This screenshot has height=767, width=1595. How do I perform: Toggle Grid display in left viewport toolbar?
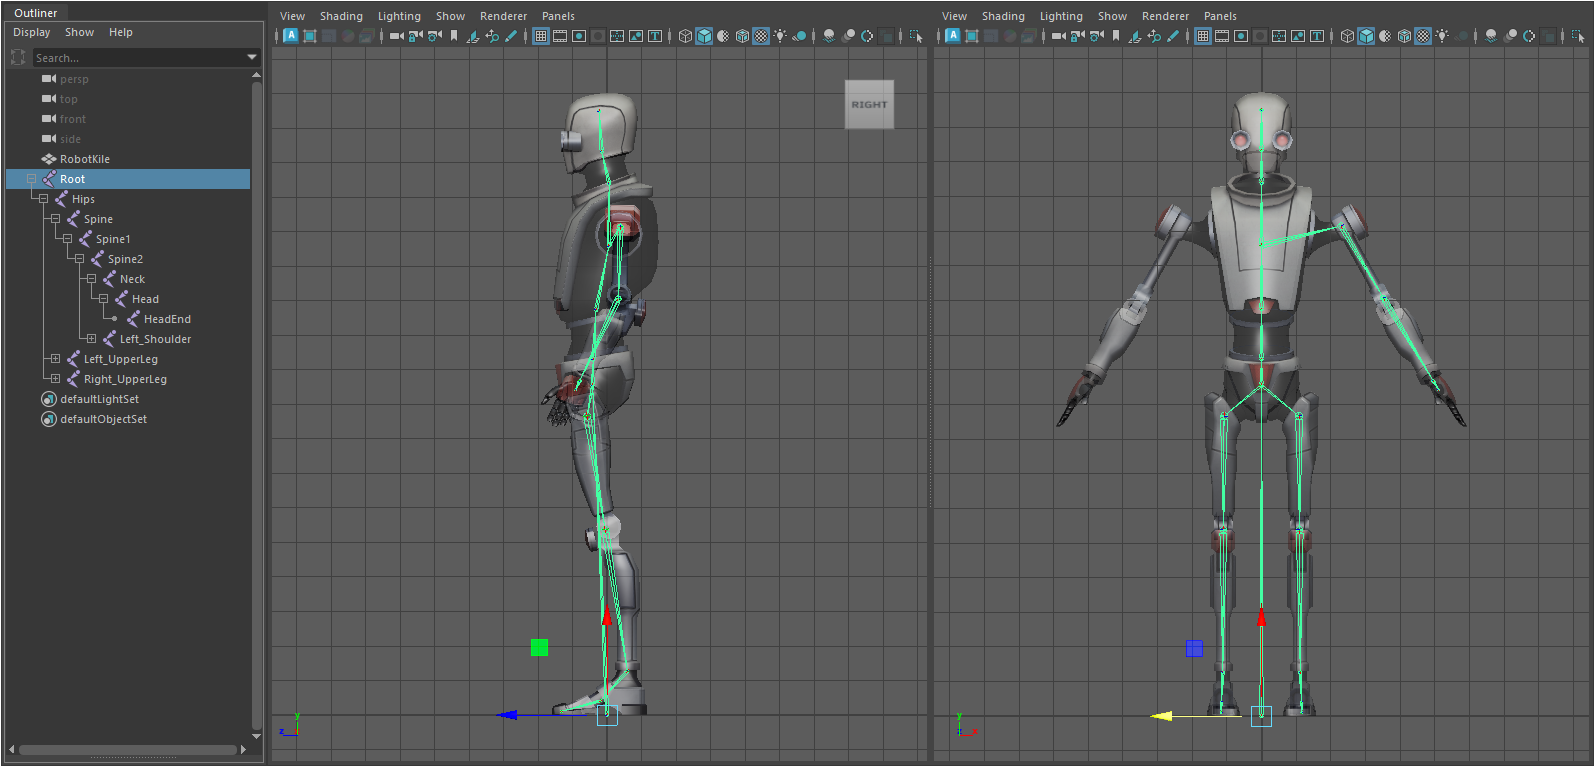pos(541,36)
